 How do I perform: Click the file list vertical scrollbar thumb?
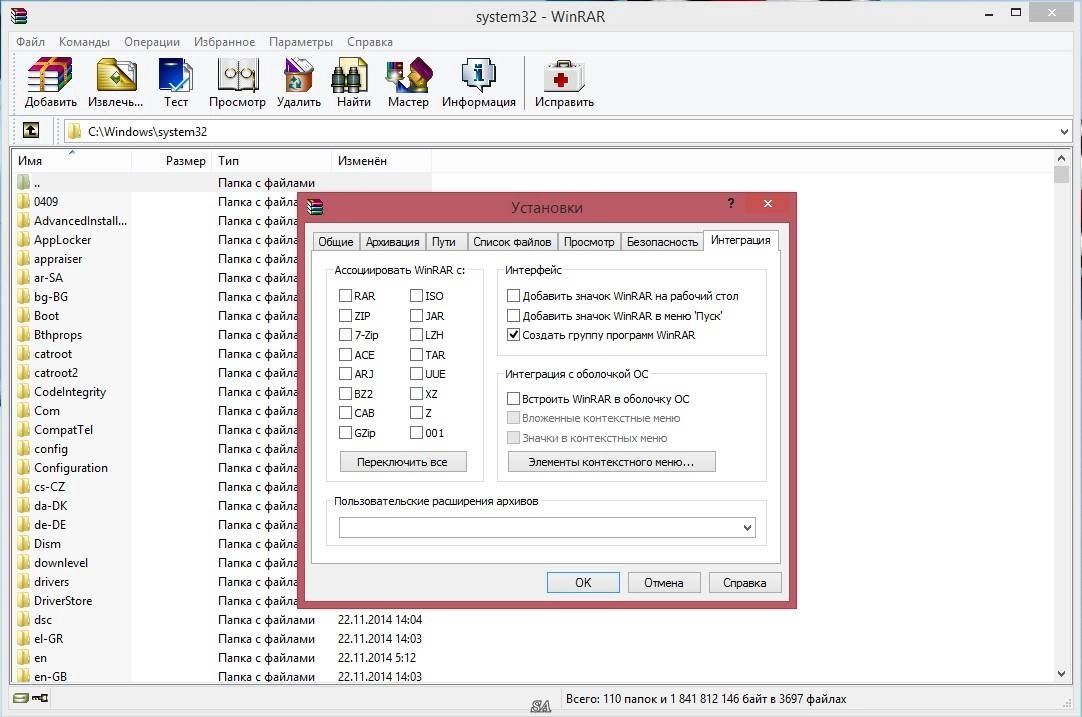pos(1061,174)
